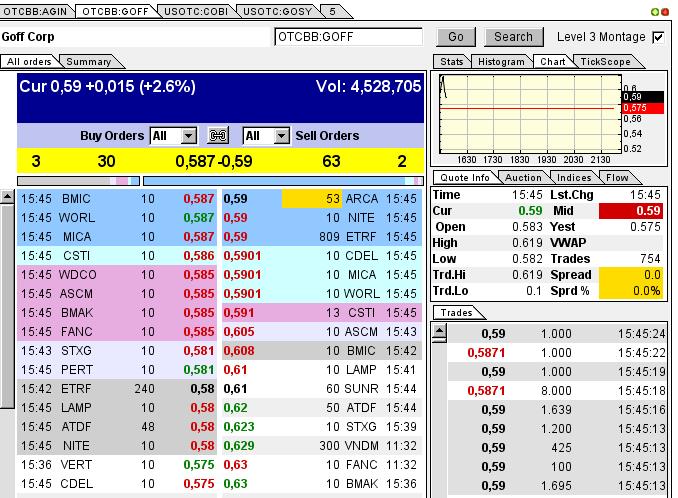Click the Spread value 0.0 cell

(631, 275)
